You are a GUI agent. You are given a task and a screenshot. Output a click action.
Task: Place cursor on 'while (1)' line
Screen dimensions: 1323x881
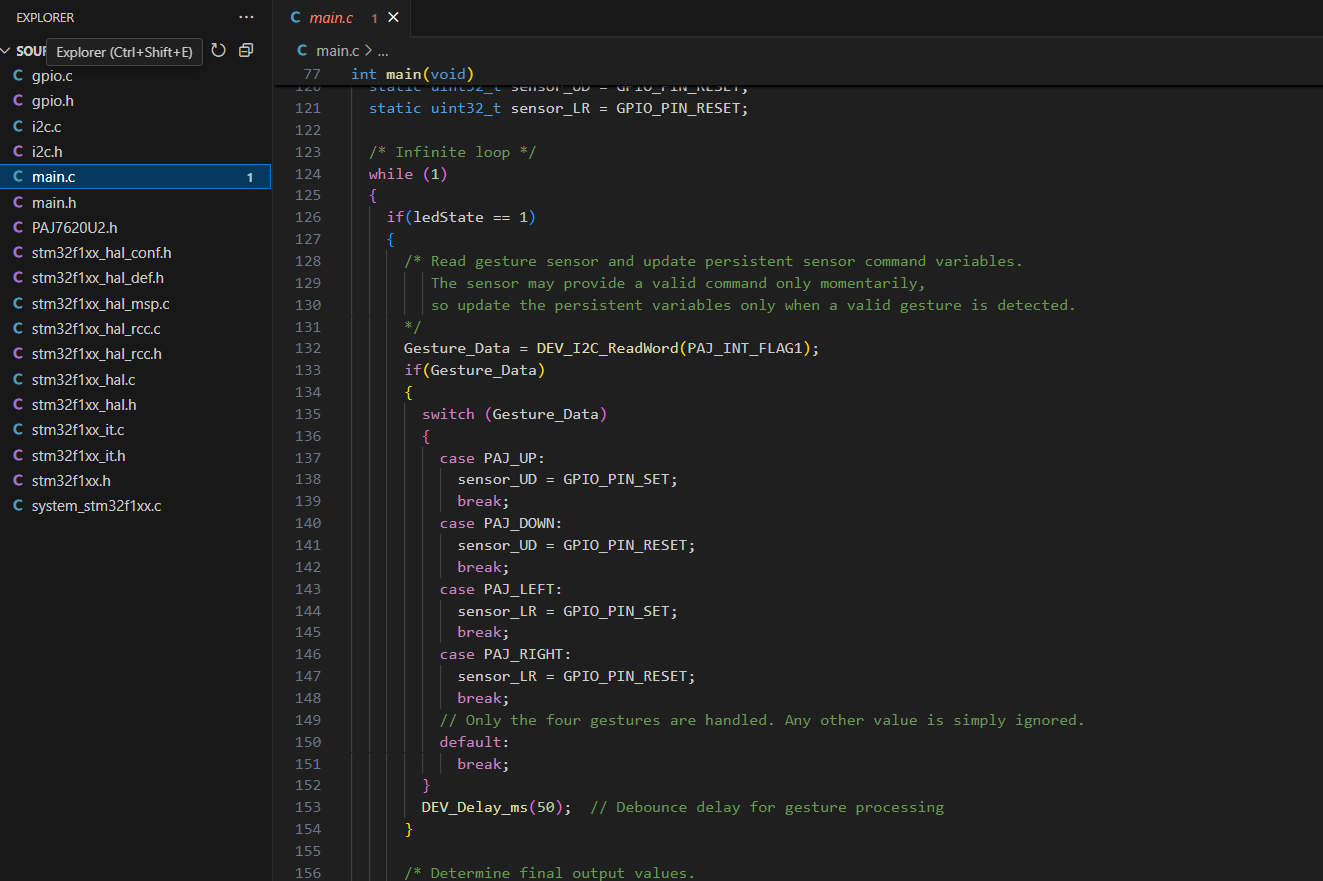click(x=408, y=174)
